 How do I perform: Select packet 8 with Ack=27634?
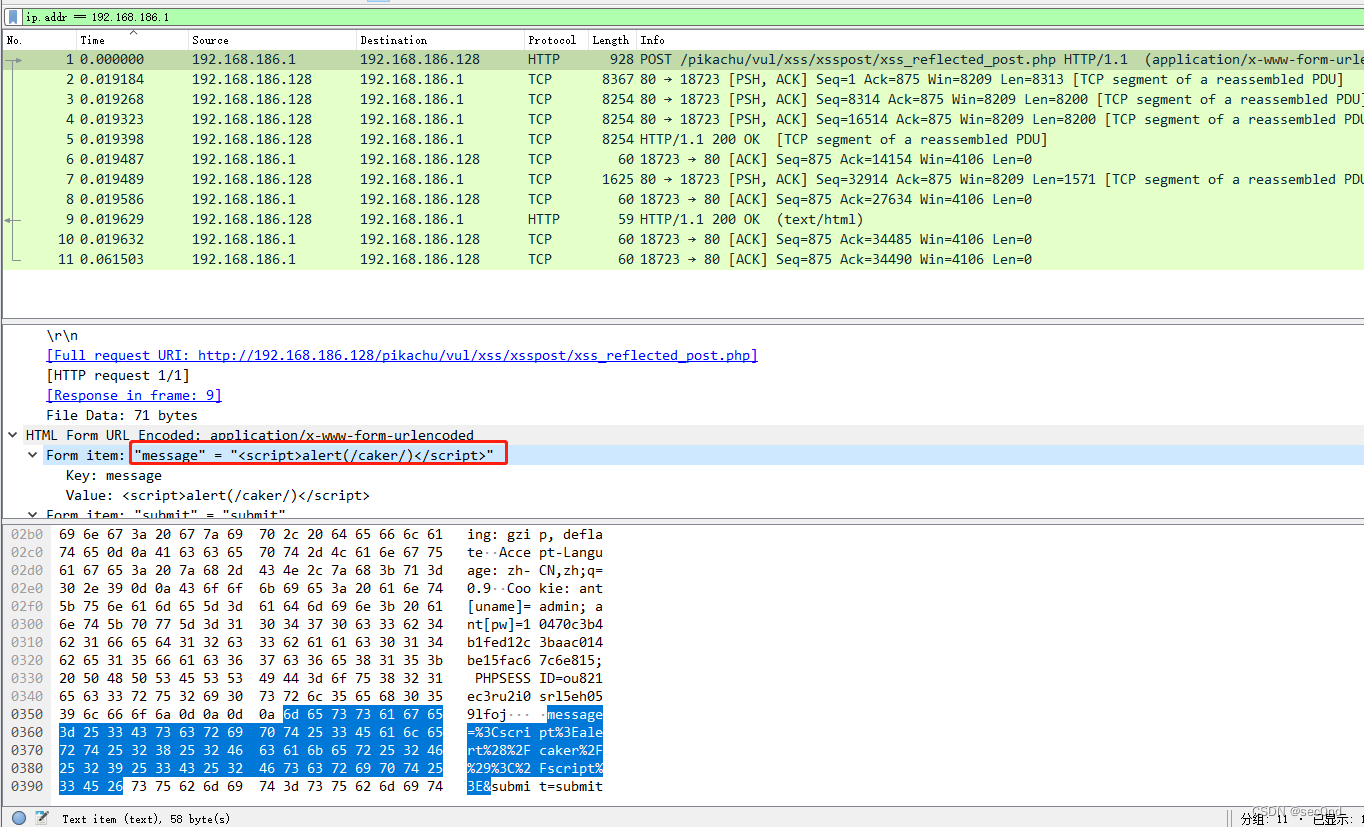[683, 199]
